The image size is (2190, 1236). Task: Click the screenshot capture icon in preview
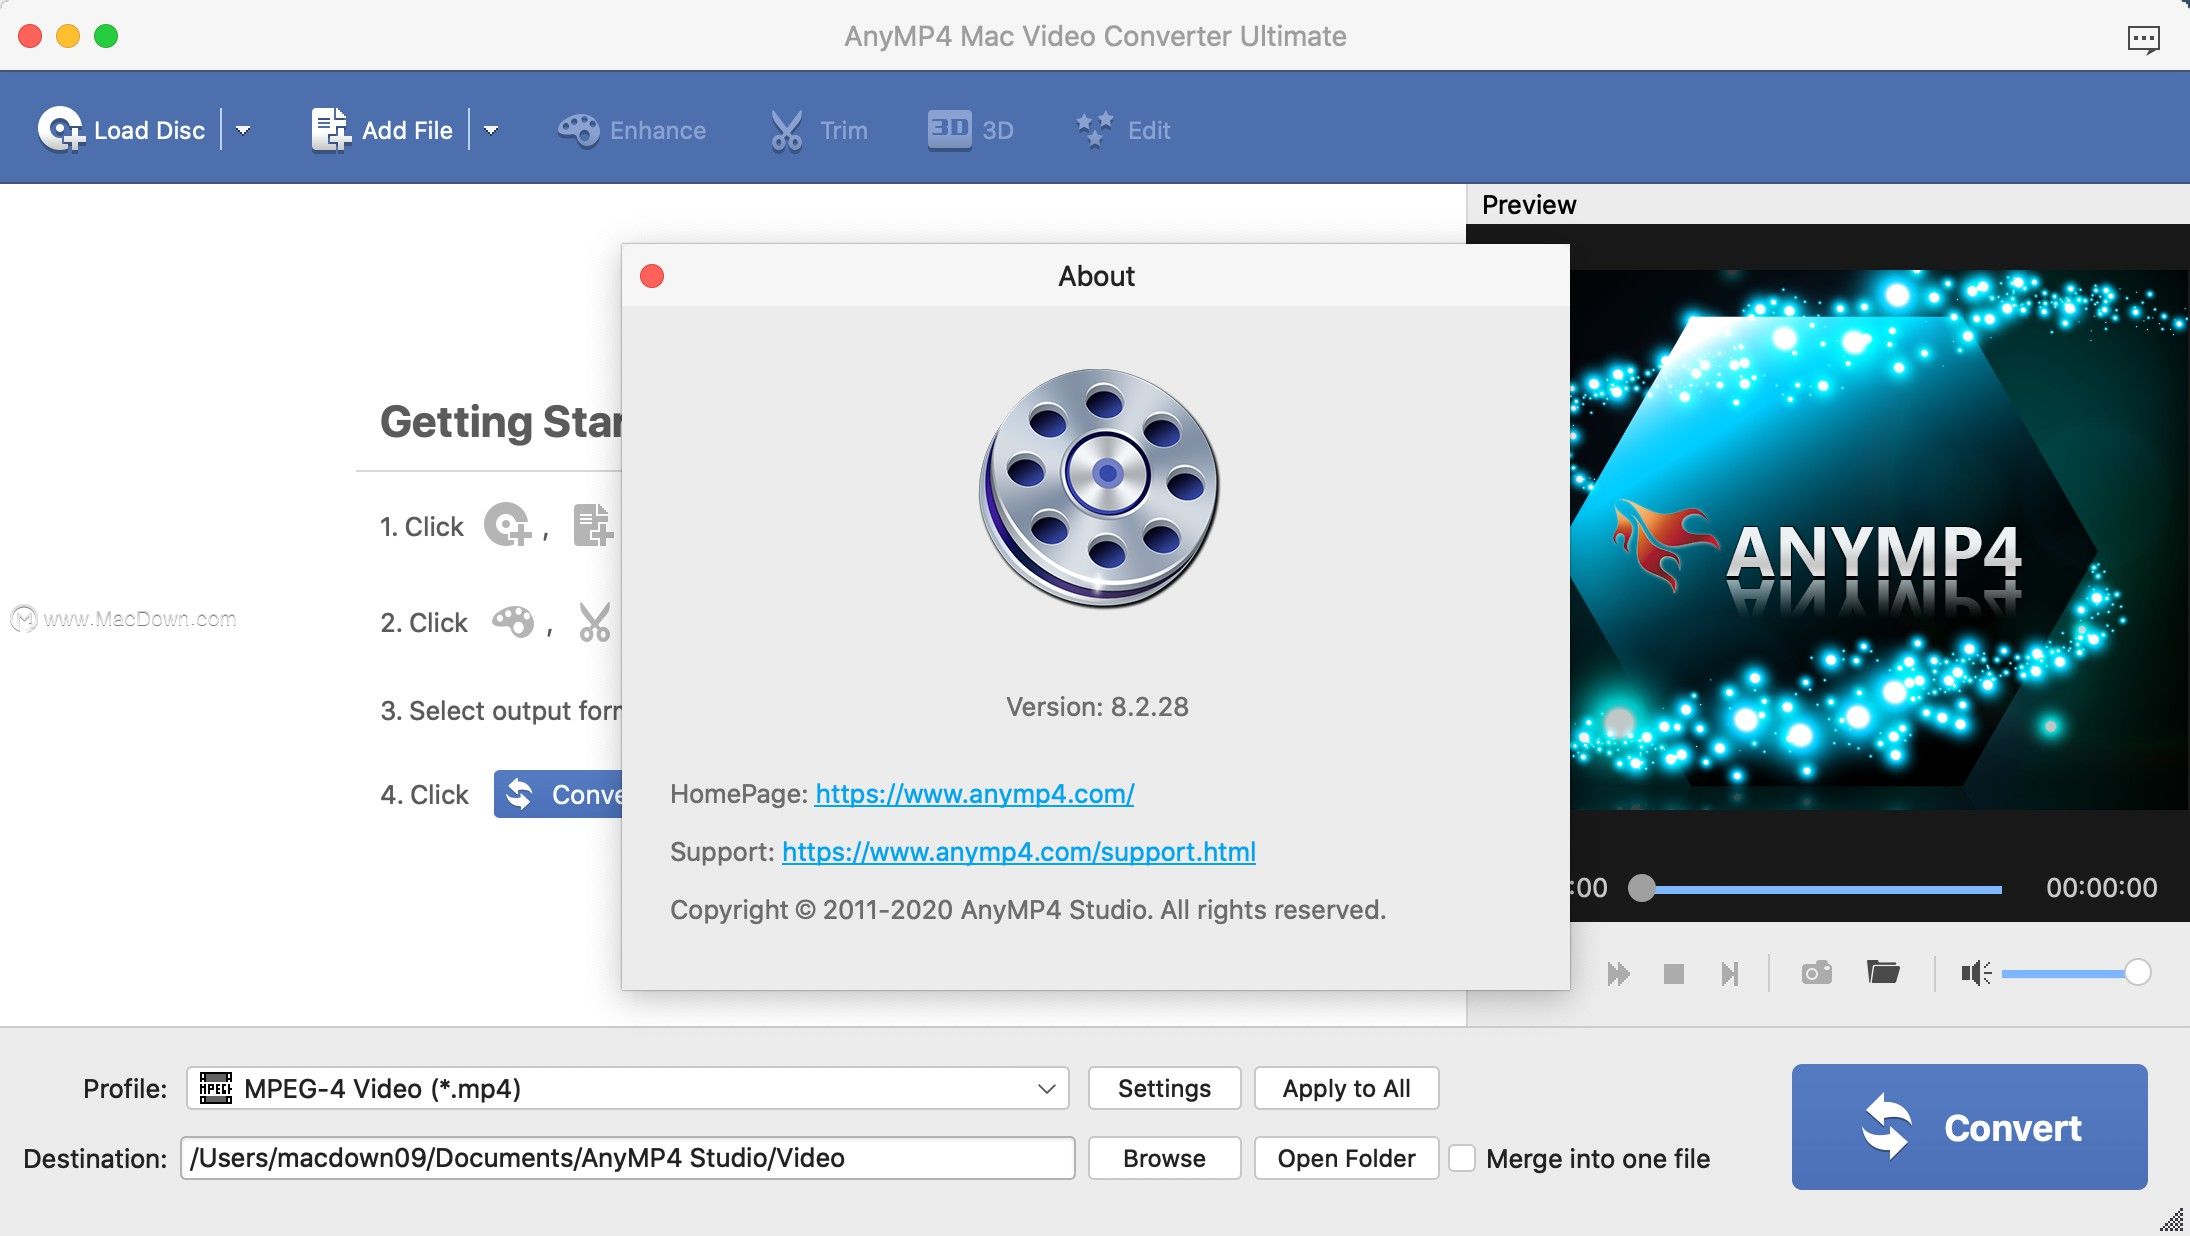point(1817,973)
